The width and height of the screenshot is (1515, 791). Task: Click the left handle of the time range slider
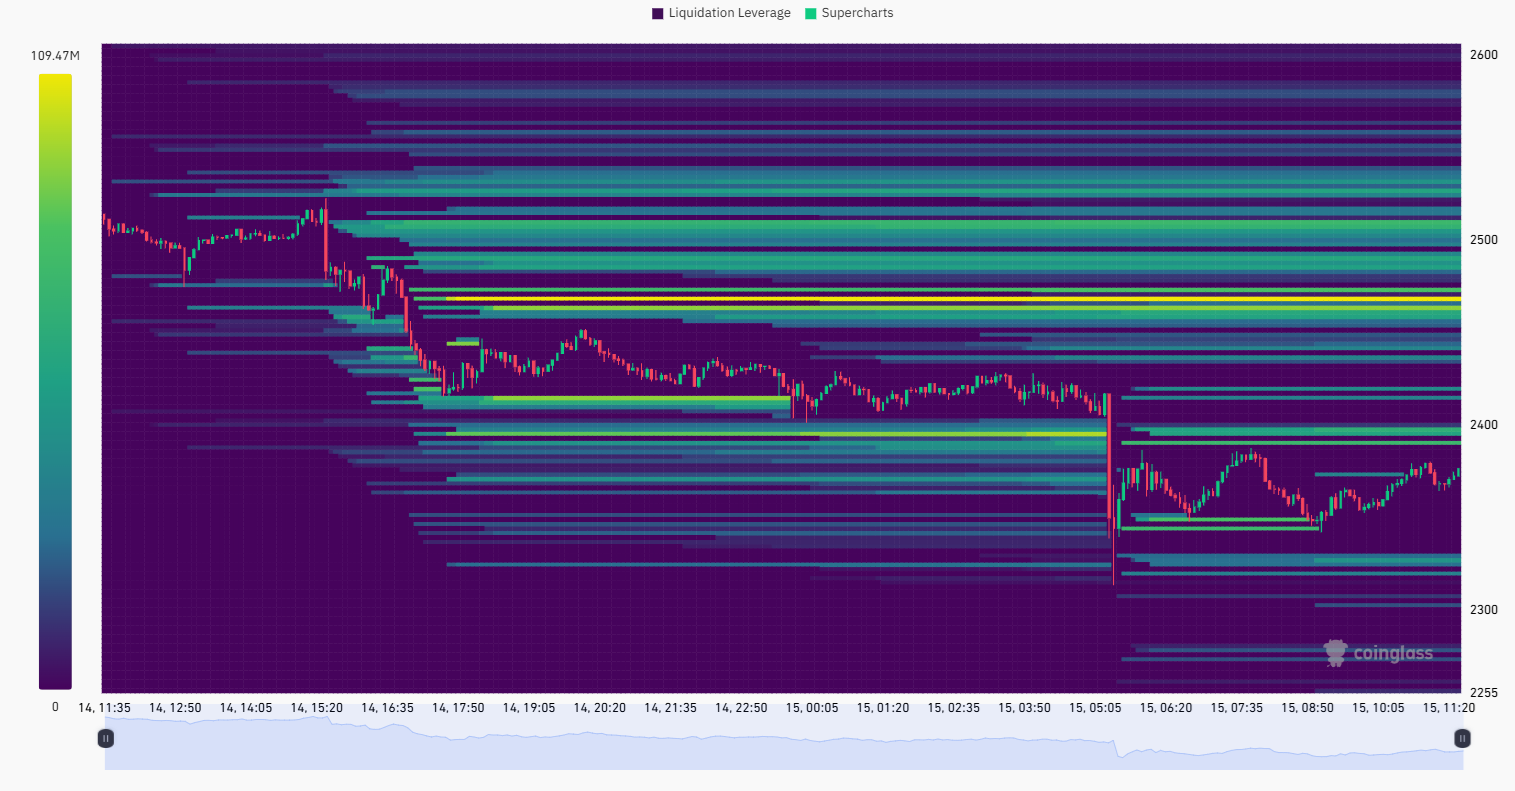[x=105, y=739]
